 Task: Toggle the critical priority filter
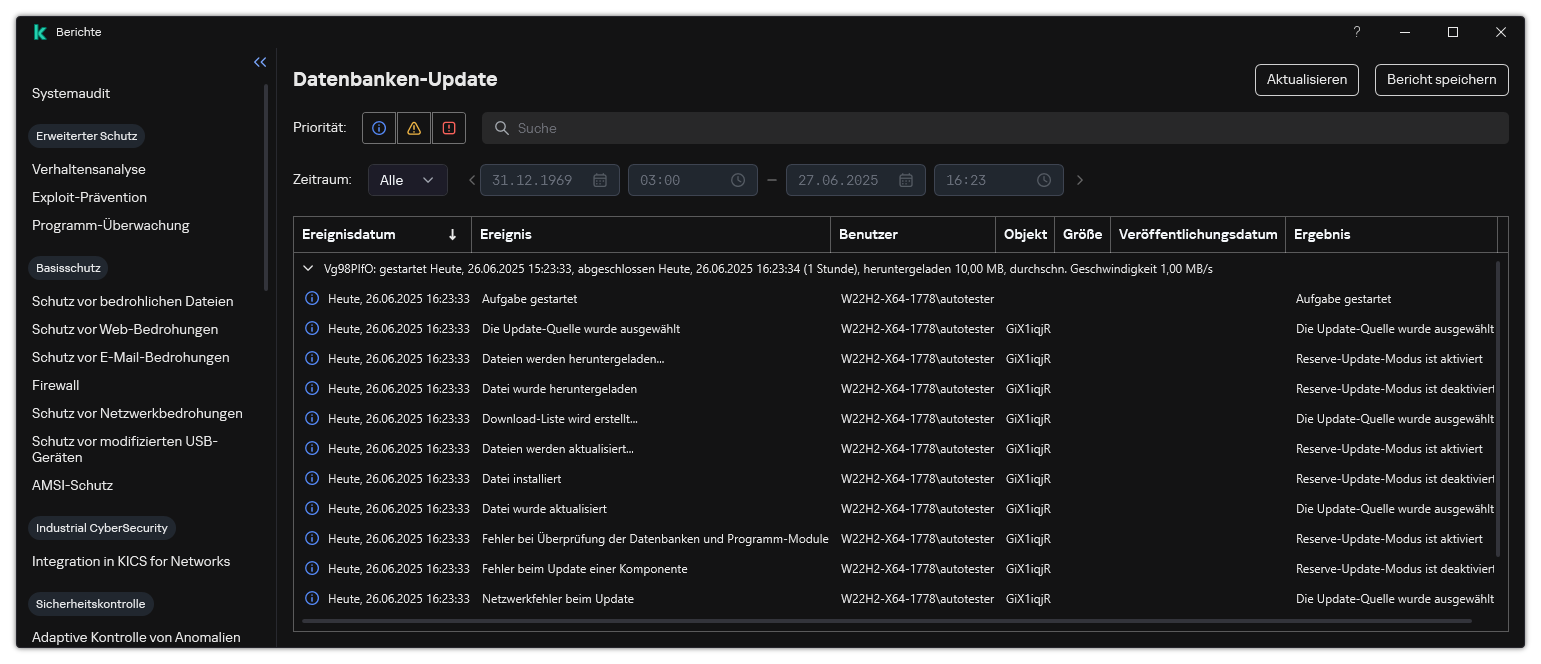(x=449, y=128)
